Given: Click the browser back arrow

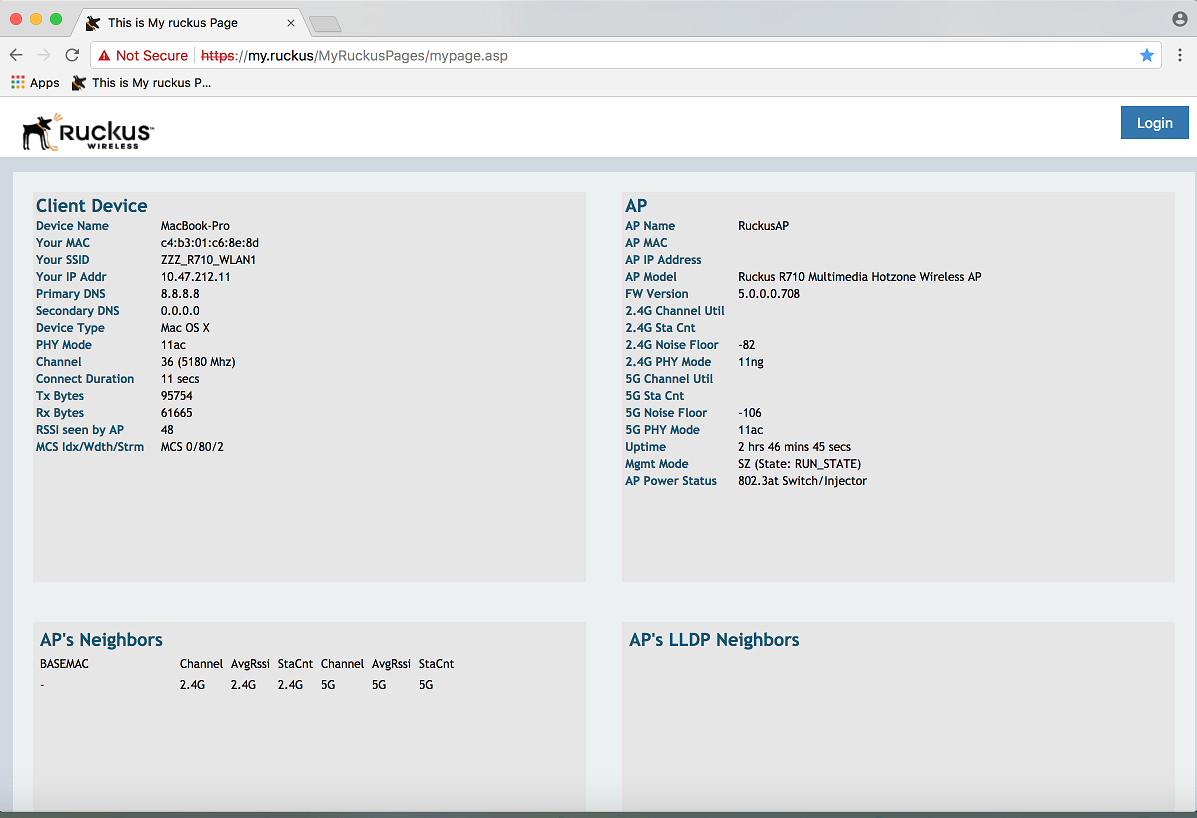Looking at the screenshot, I should tap(17, 56).
